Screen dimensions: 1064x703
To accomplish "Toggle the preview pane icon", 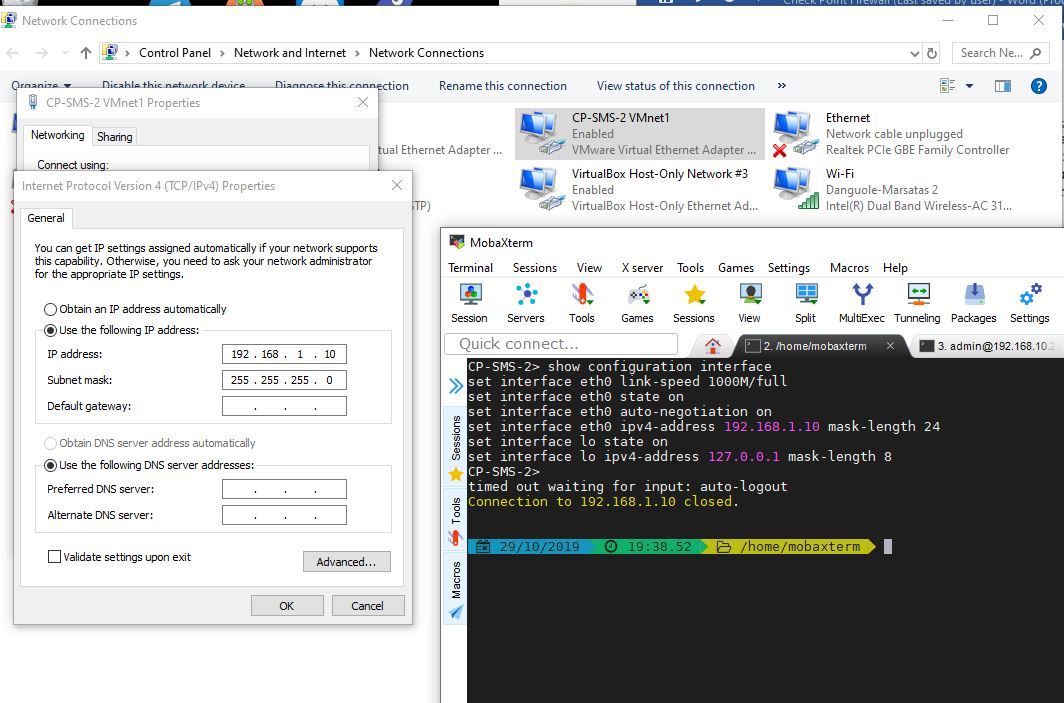I will [1002, 86].
